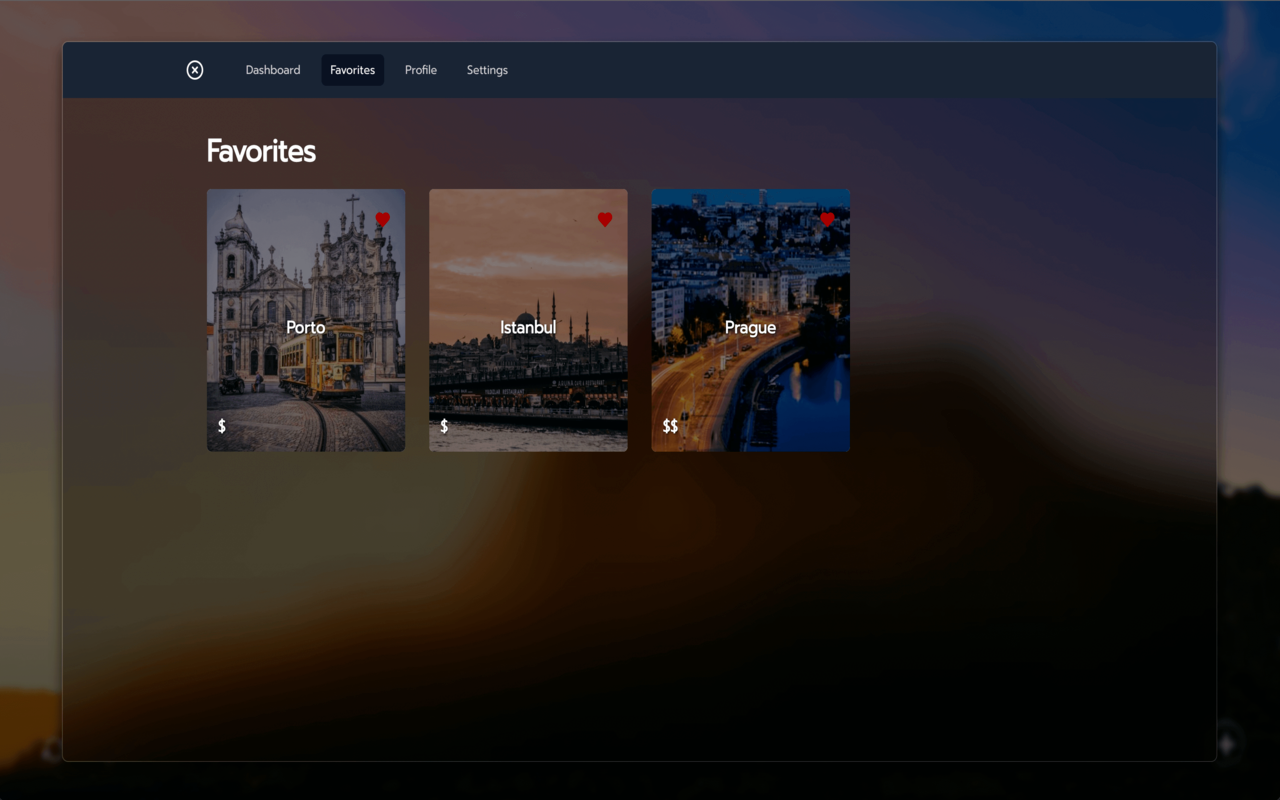The height and width of the screenshot is (800, 1280).
Task: Toggle the heart on the Istanbul card
Action: (x=605, y=219)
